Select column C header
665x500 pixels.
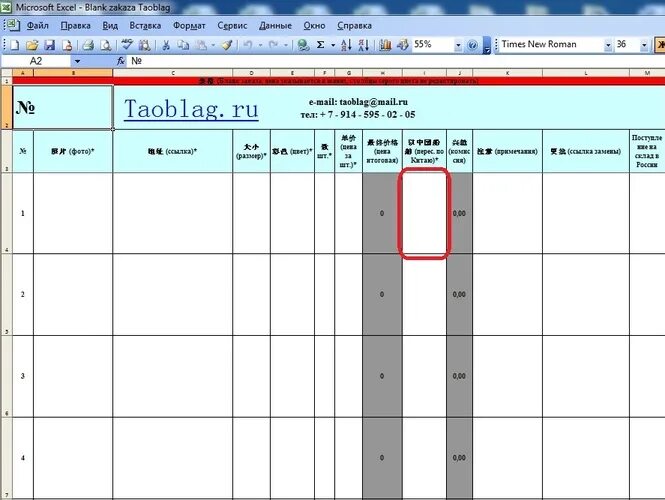(x=173, y=73)
